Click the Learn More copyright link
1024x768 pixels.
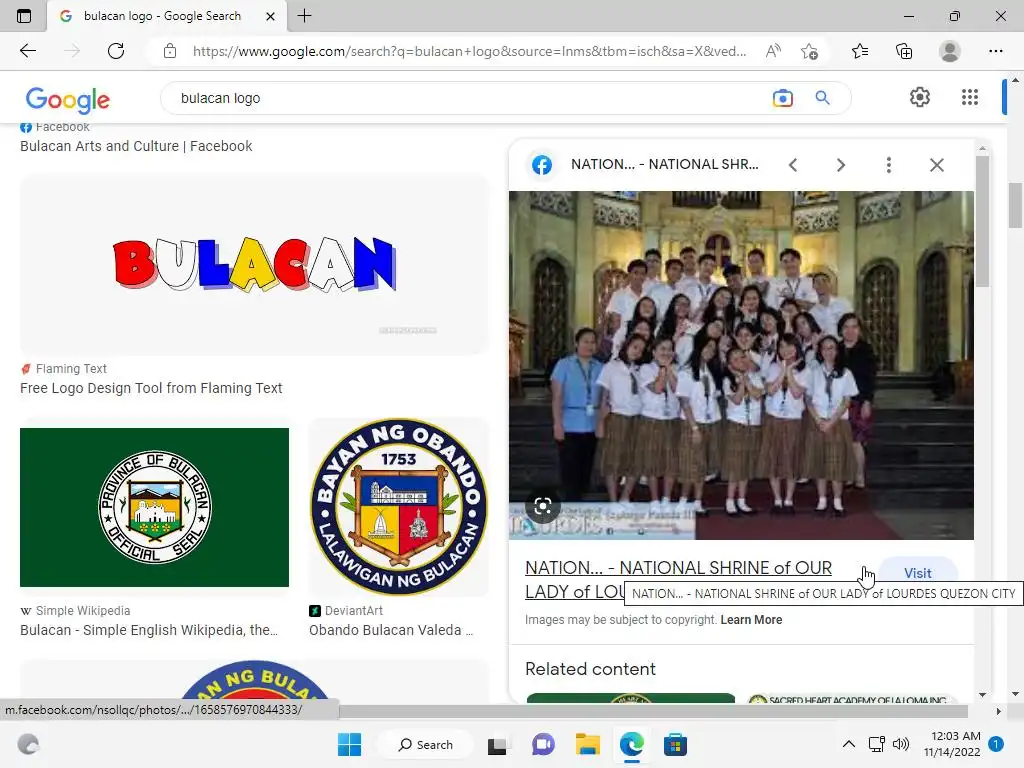[x=751, y=620]
